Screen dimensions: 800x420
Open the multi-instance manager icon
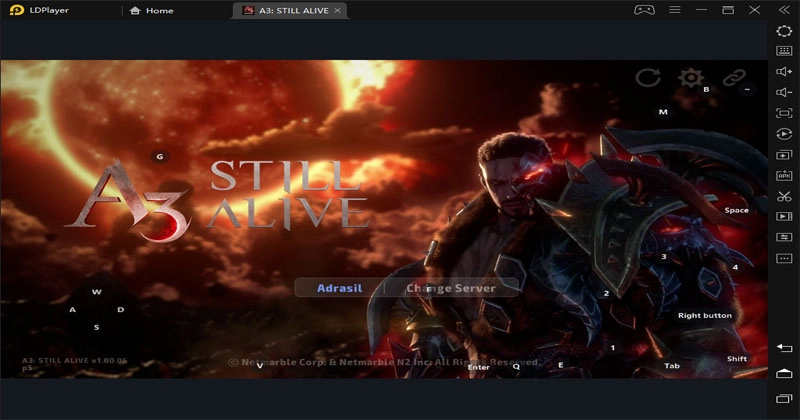(x=784, y=154)
